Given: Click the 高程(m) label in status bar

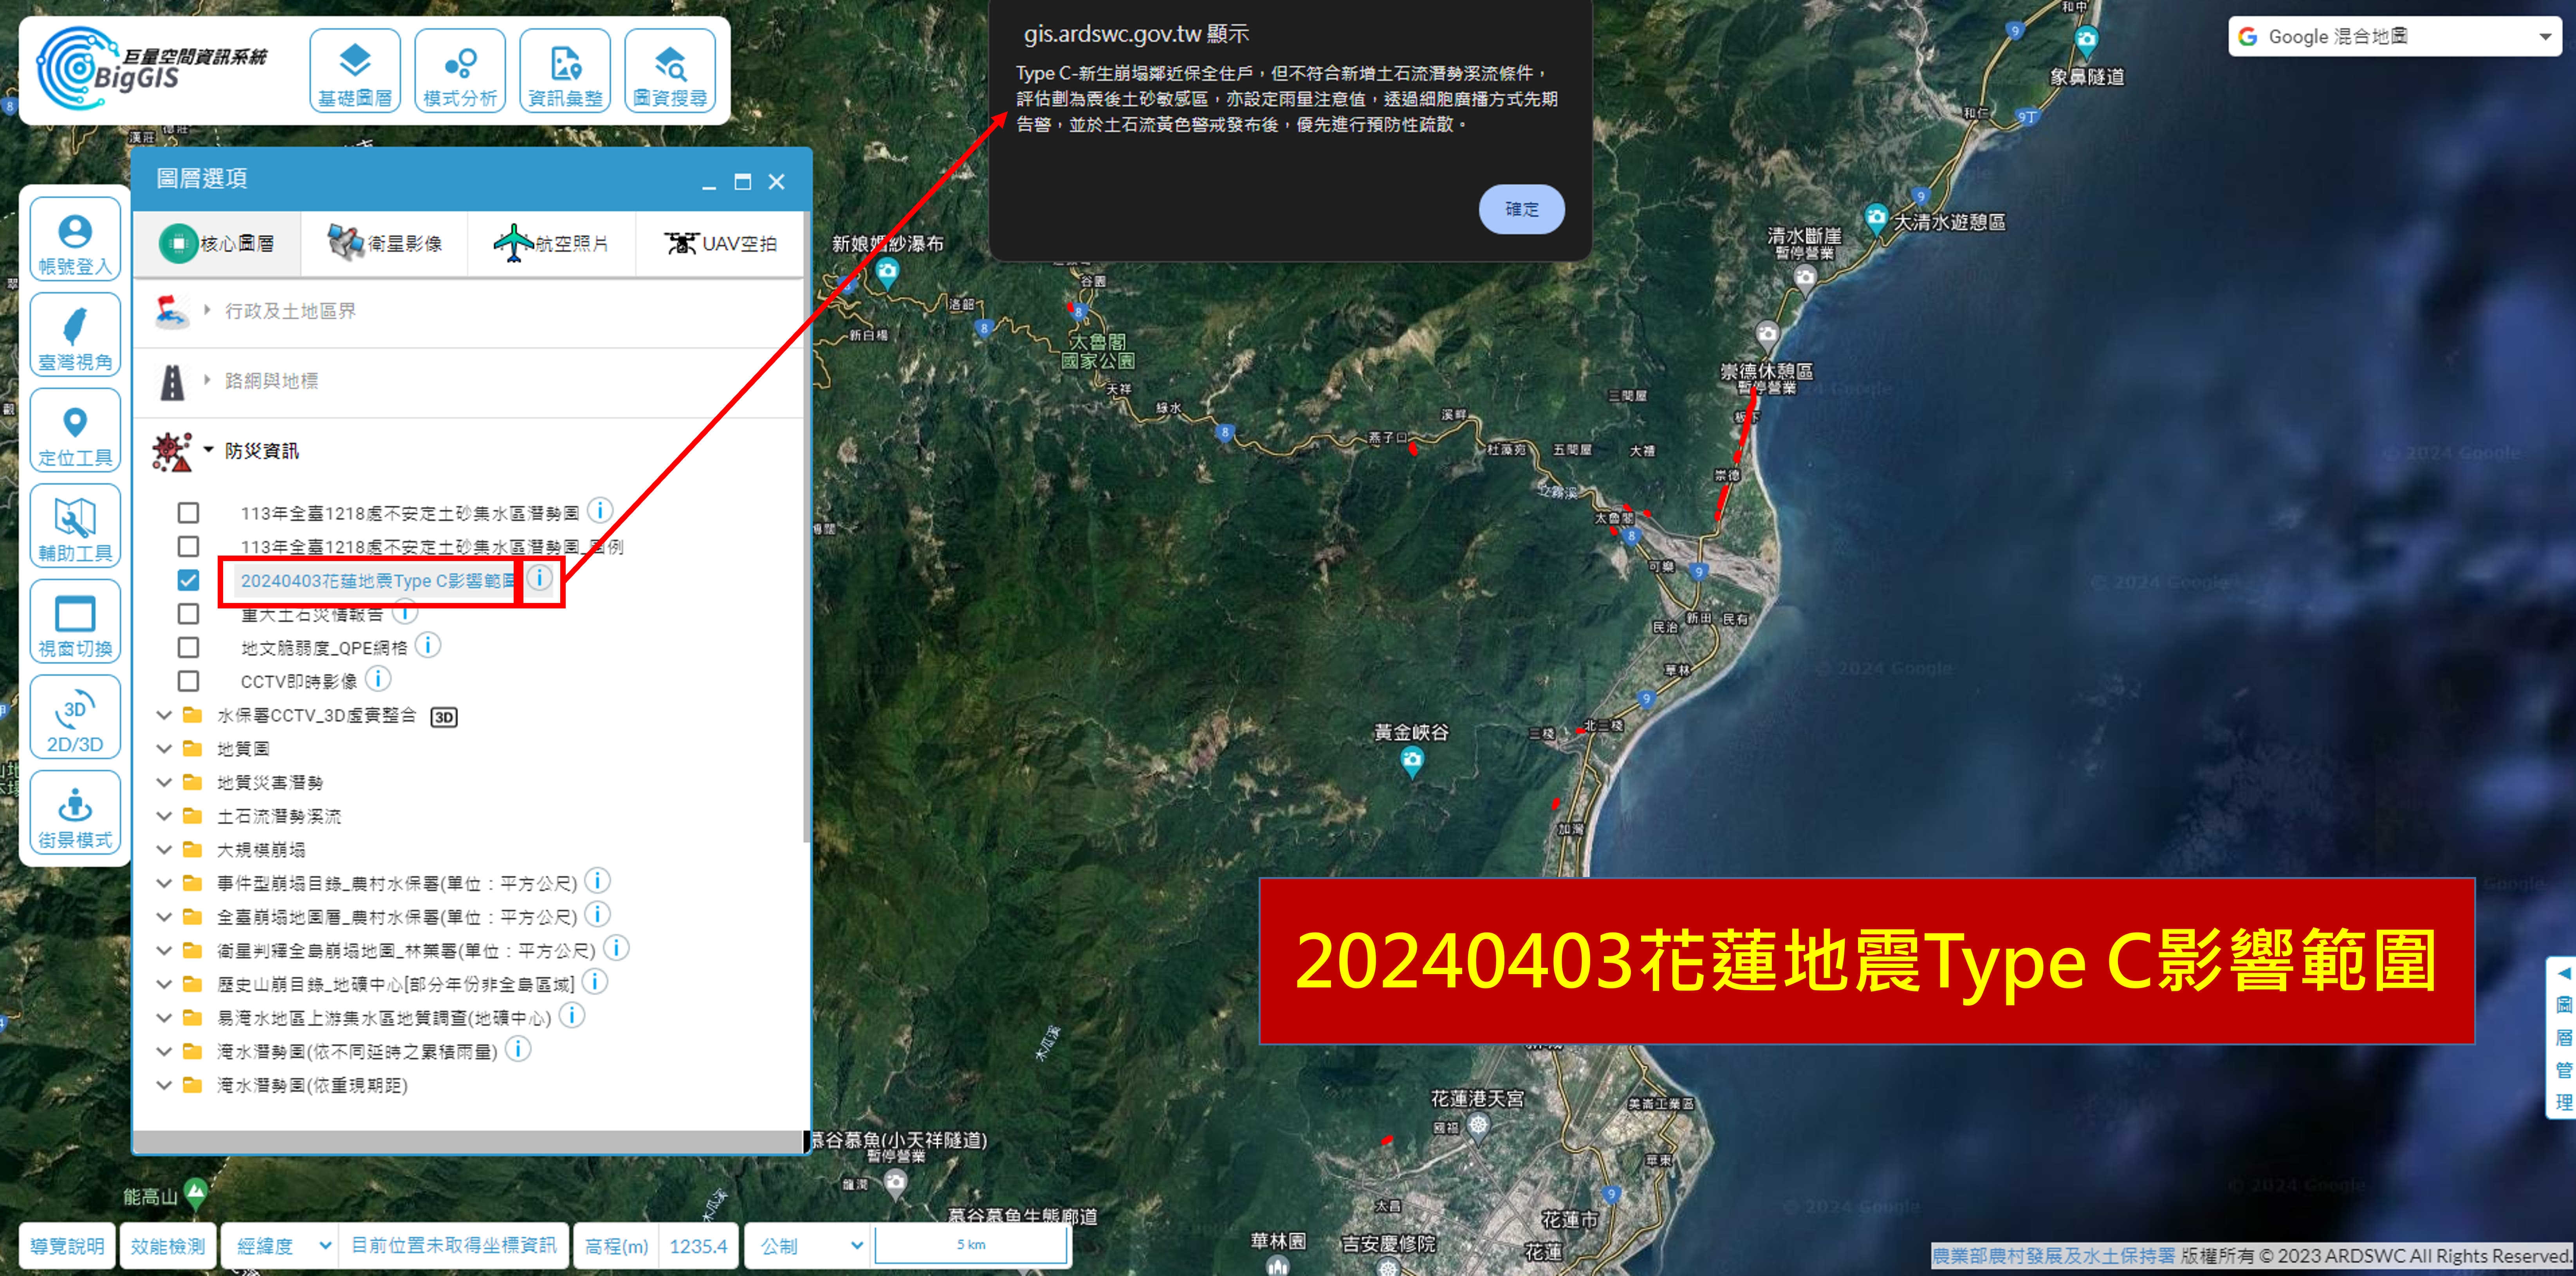Looking at the screenshot, I should 616,1246.
